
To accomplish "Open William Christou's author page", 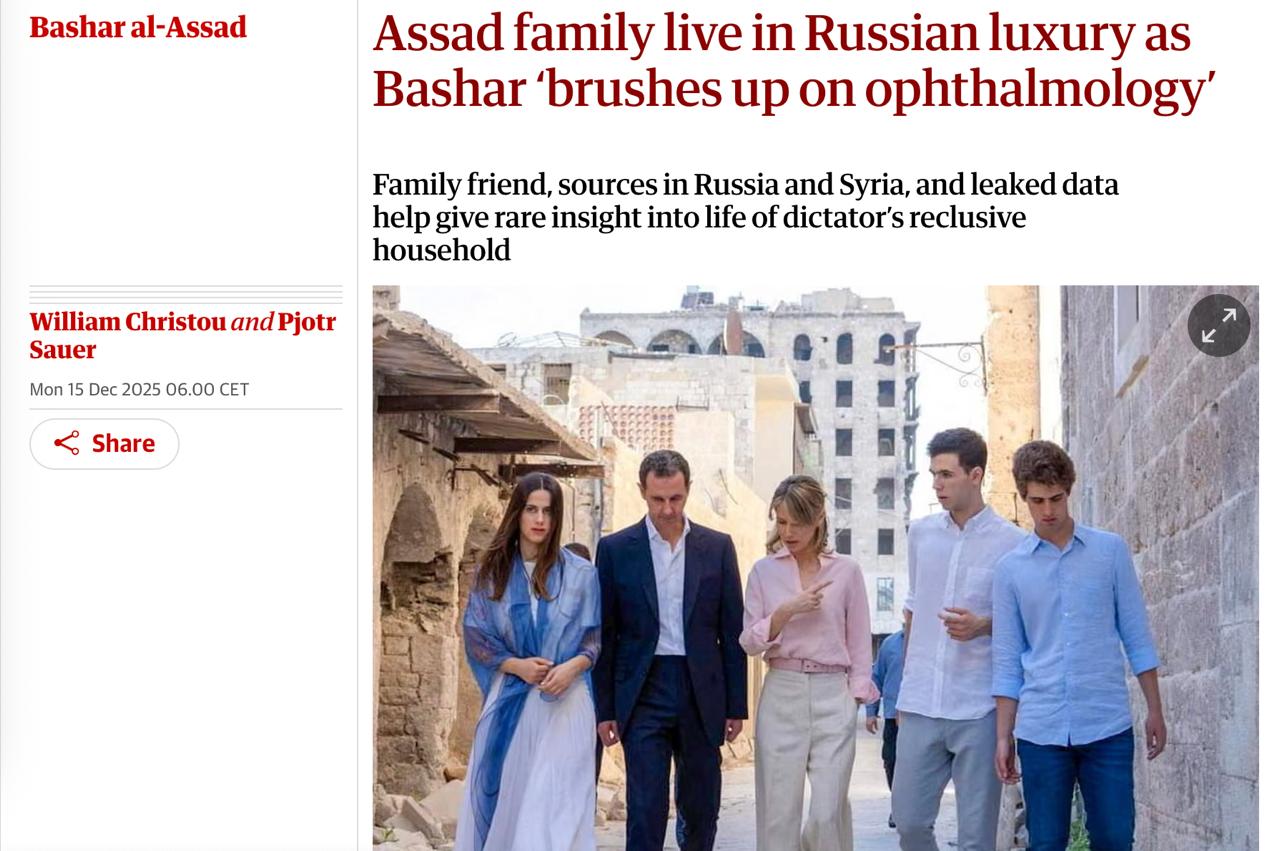I will 128,322.
